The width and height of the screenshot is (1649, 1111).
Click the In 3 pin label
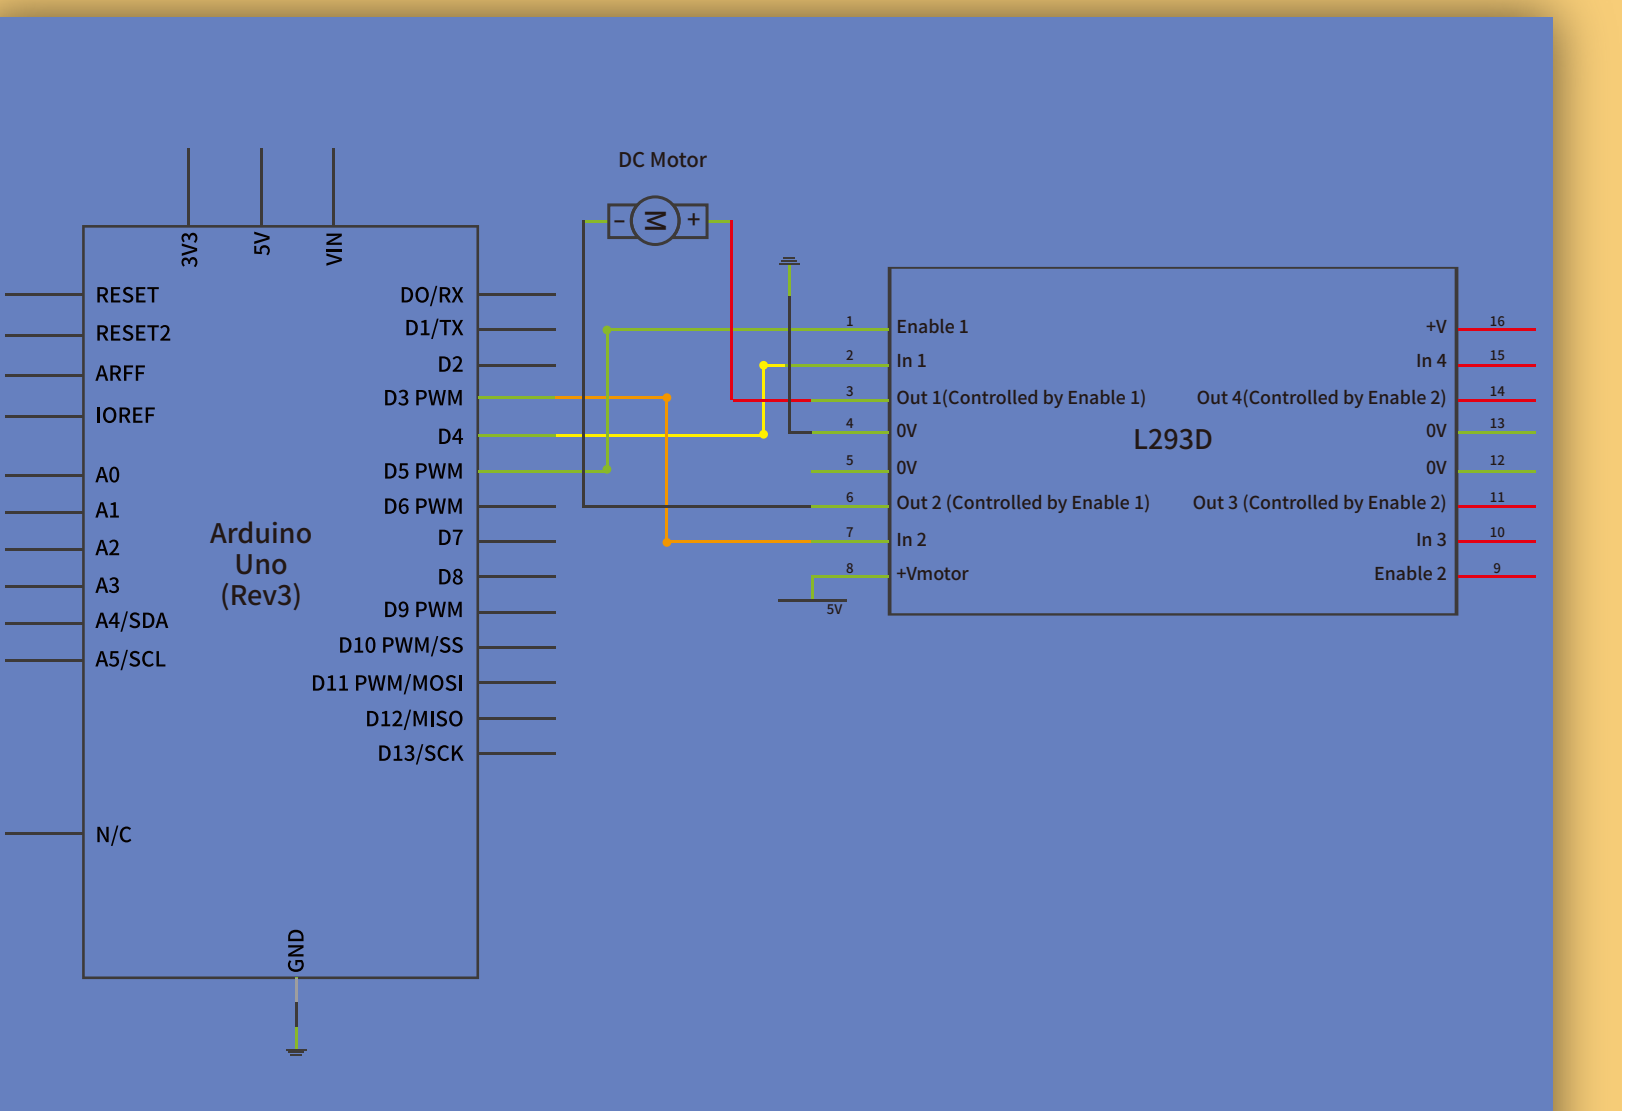pyautogui.click(x=1431, y=540)
